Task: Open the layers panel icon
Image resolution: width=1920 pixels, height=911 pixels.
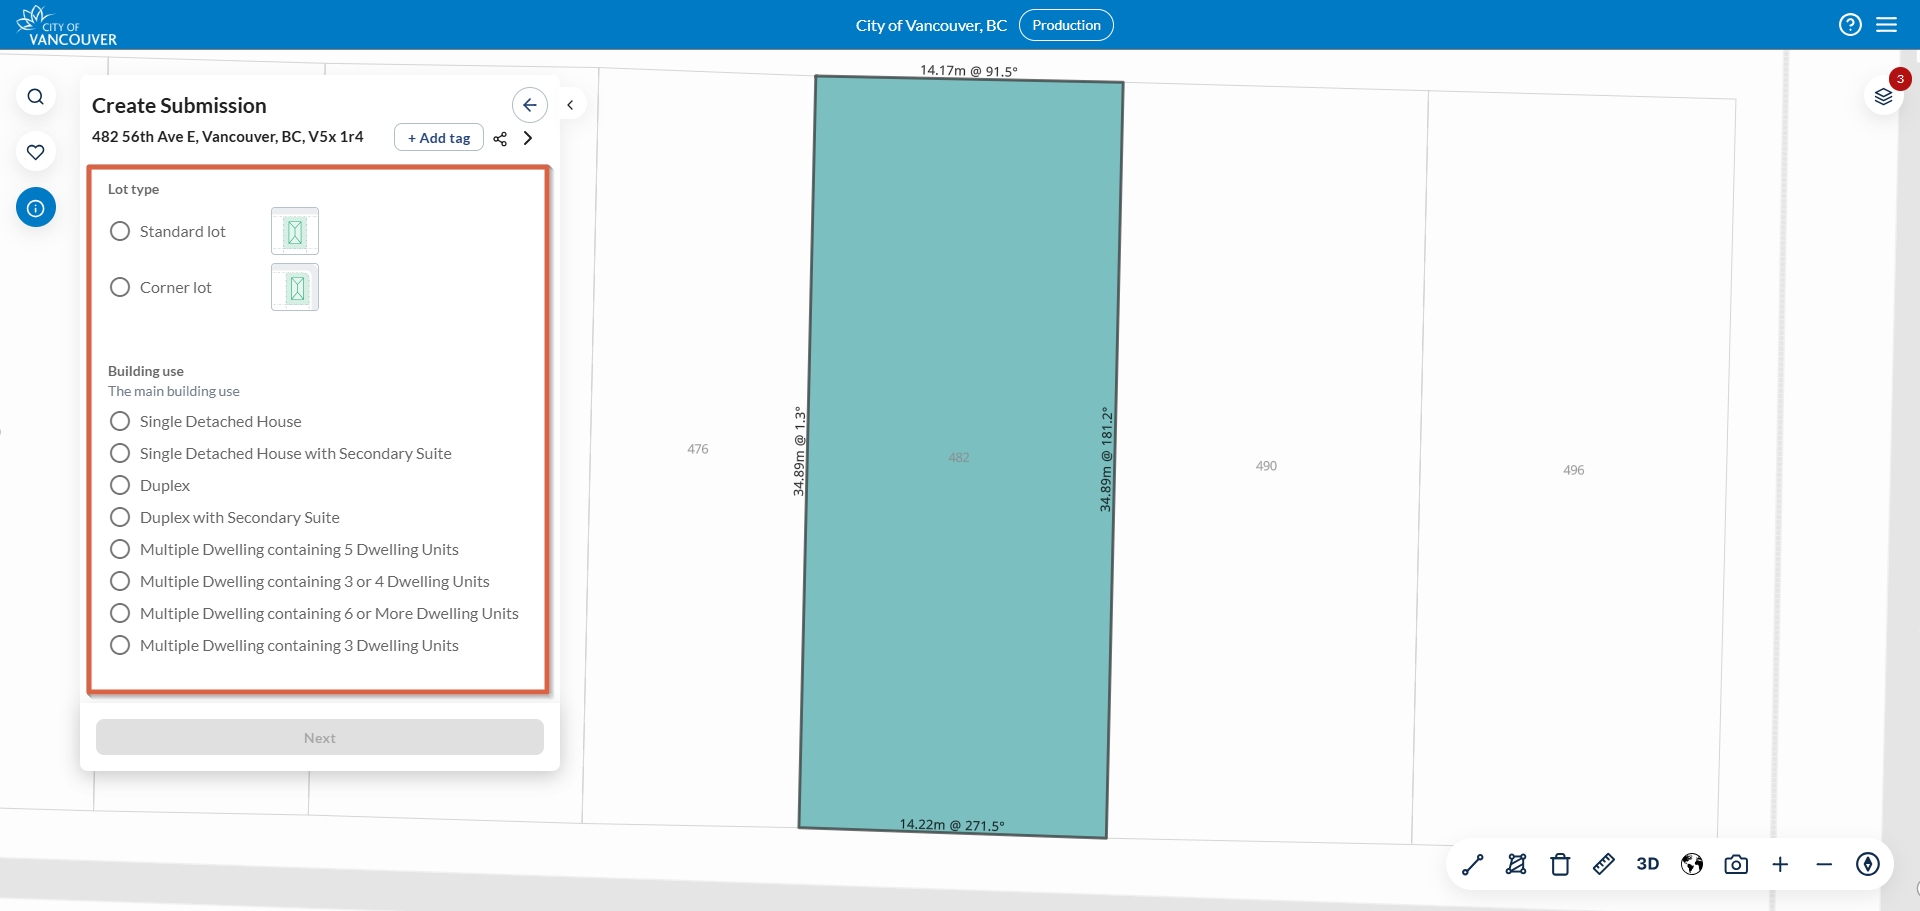Action: tap(1884, 97)
